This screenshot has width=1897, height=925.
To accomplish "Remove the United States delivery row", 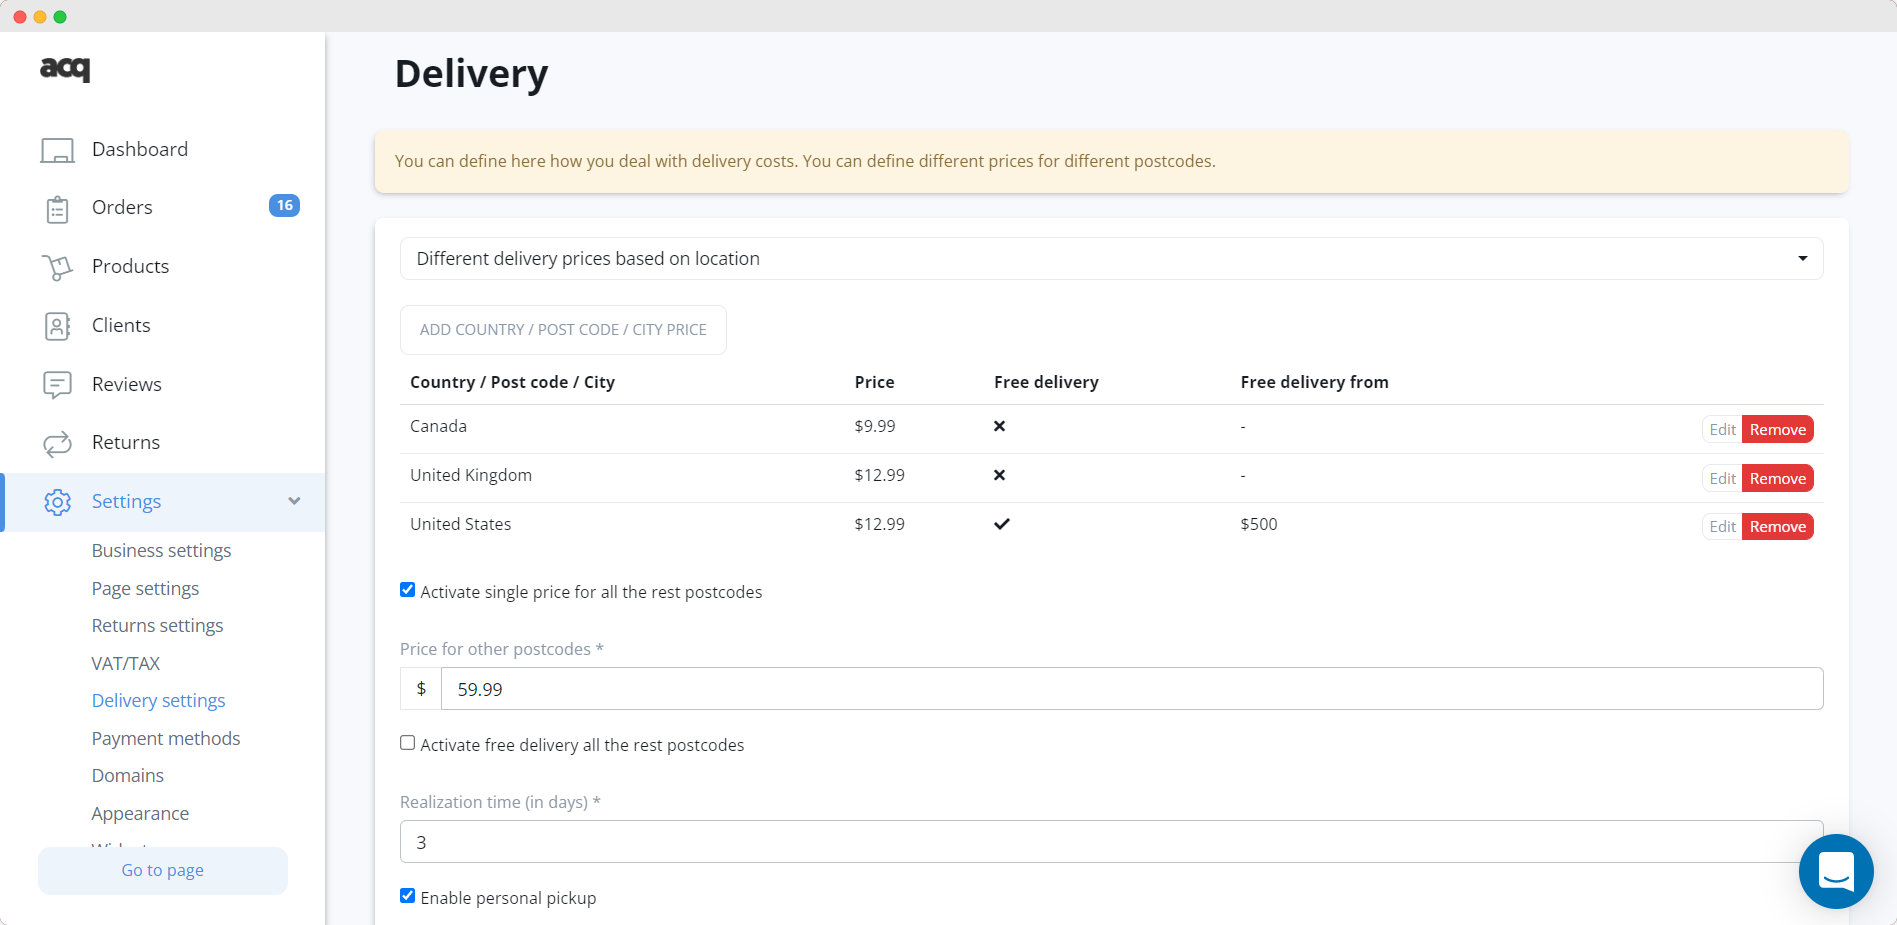I will [x=1777, y=526].
